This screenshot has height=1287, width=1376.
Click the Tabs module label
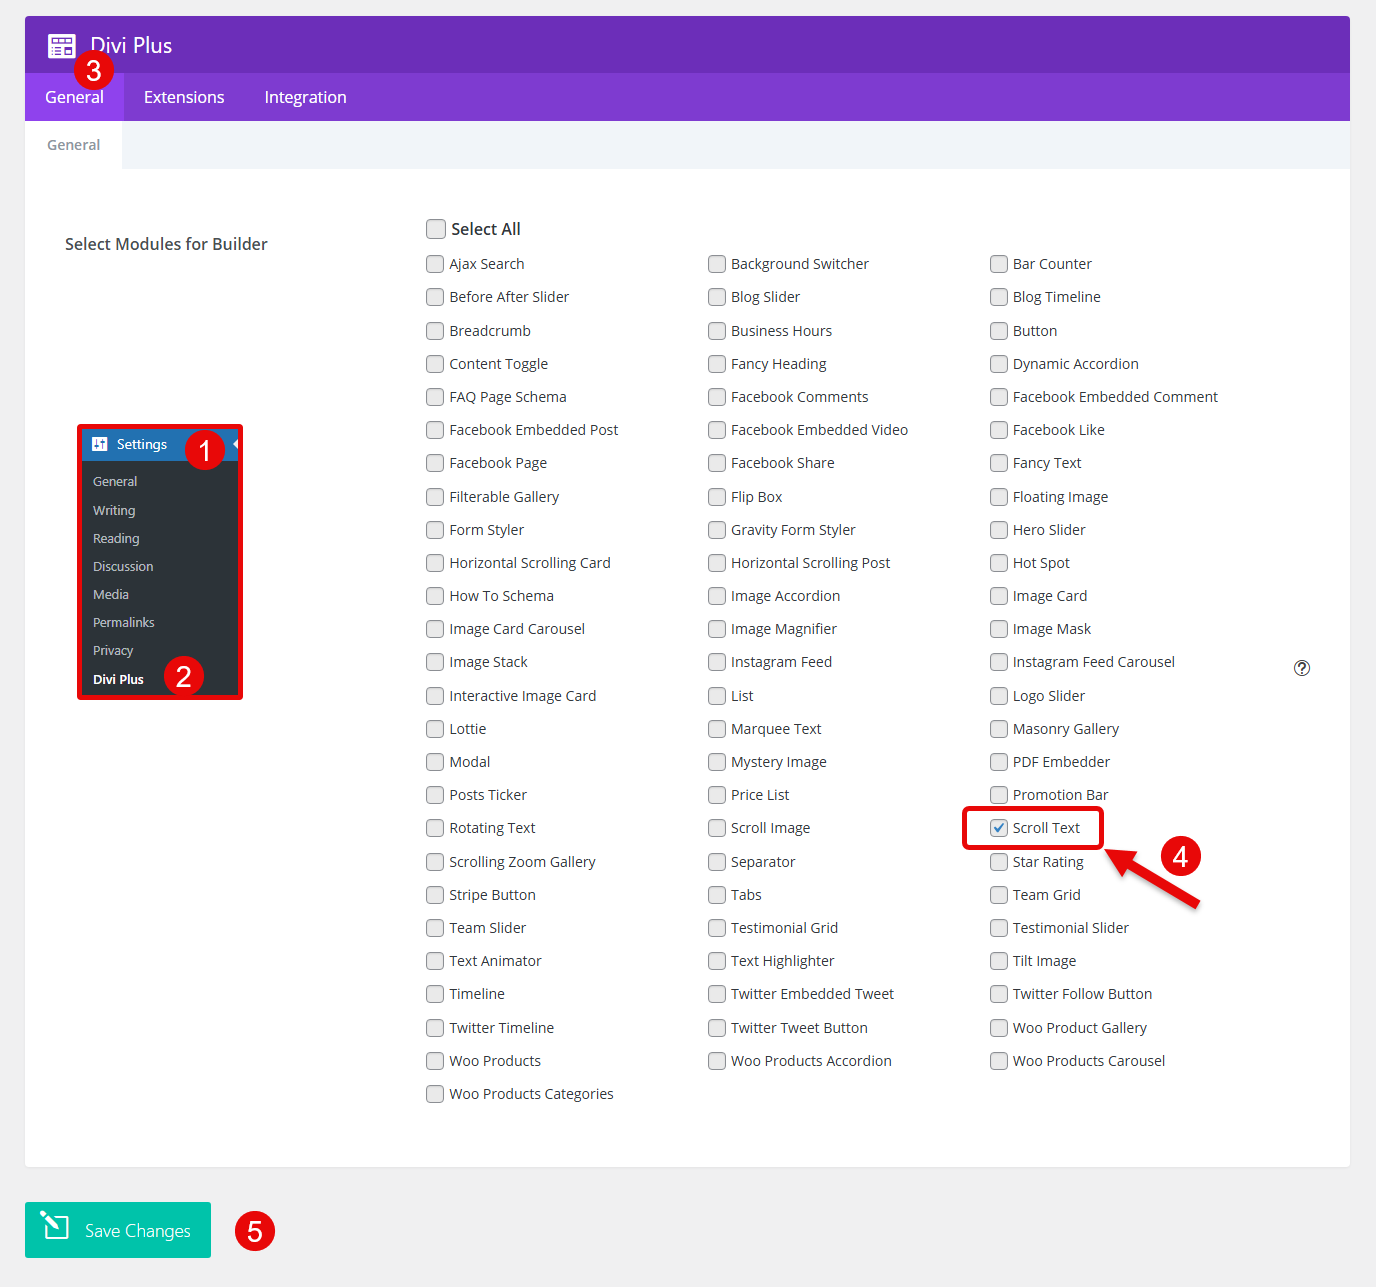[x=746, y=895]
